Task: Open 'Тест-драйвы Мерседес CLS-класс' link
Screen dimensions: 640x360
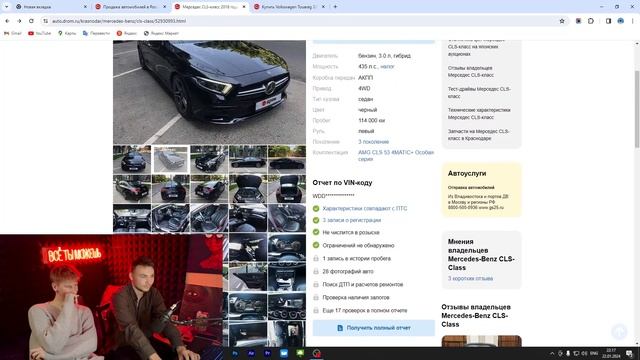Action: coord(479,93)
